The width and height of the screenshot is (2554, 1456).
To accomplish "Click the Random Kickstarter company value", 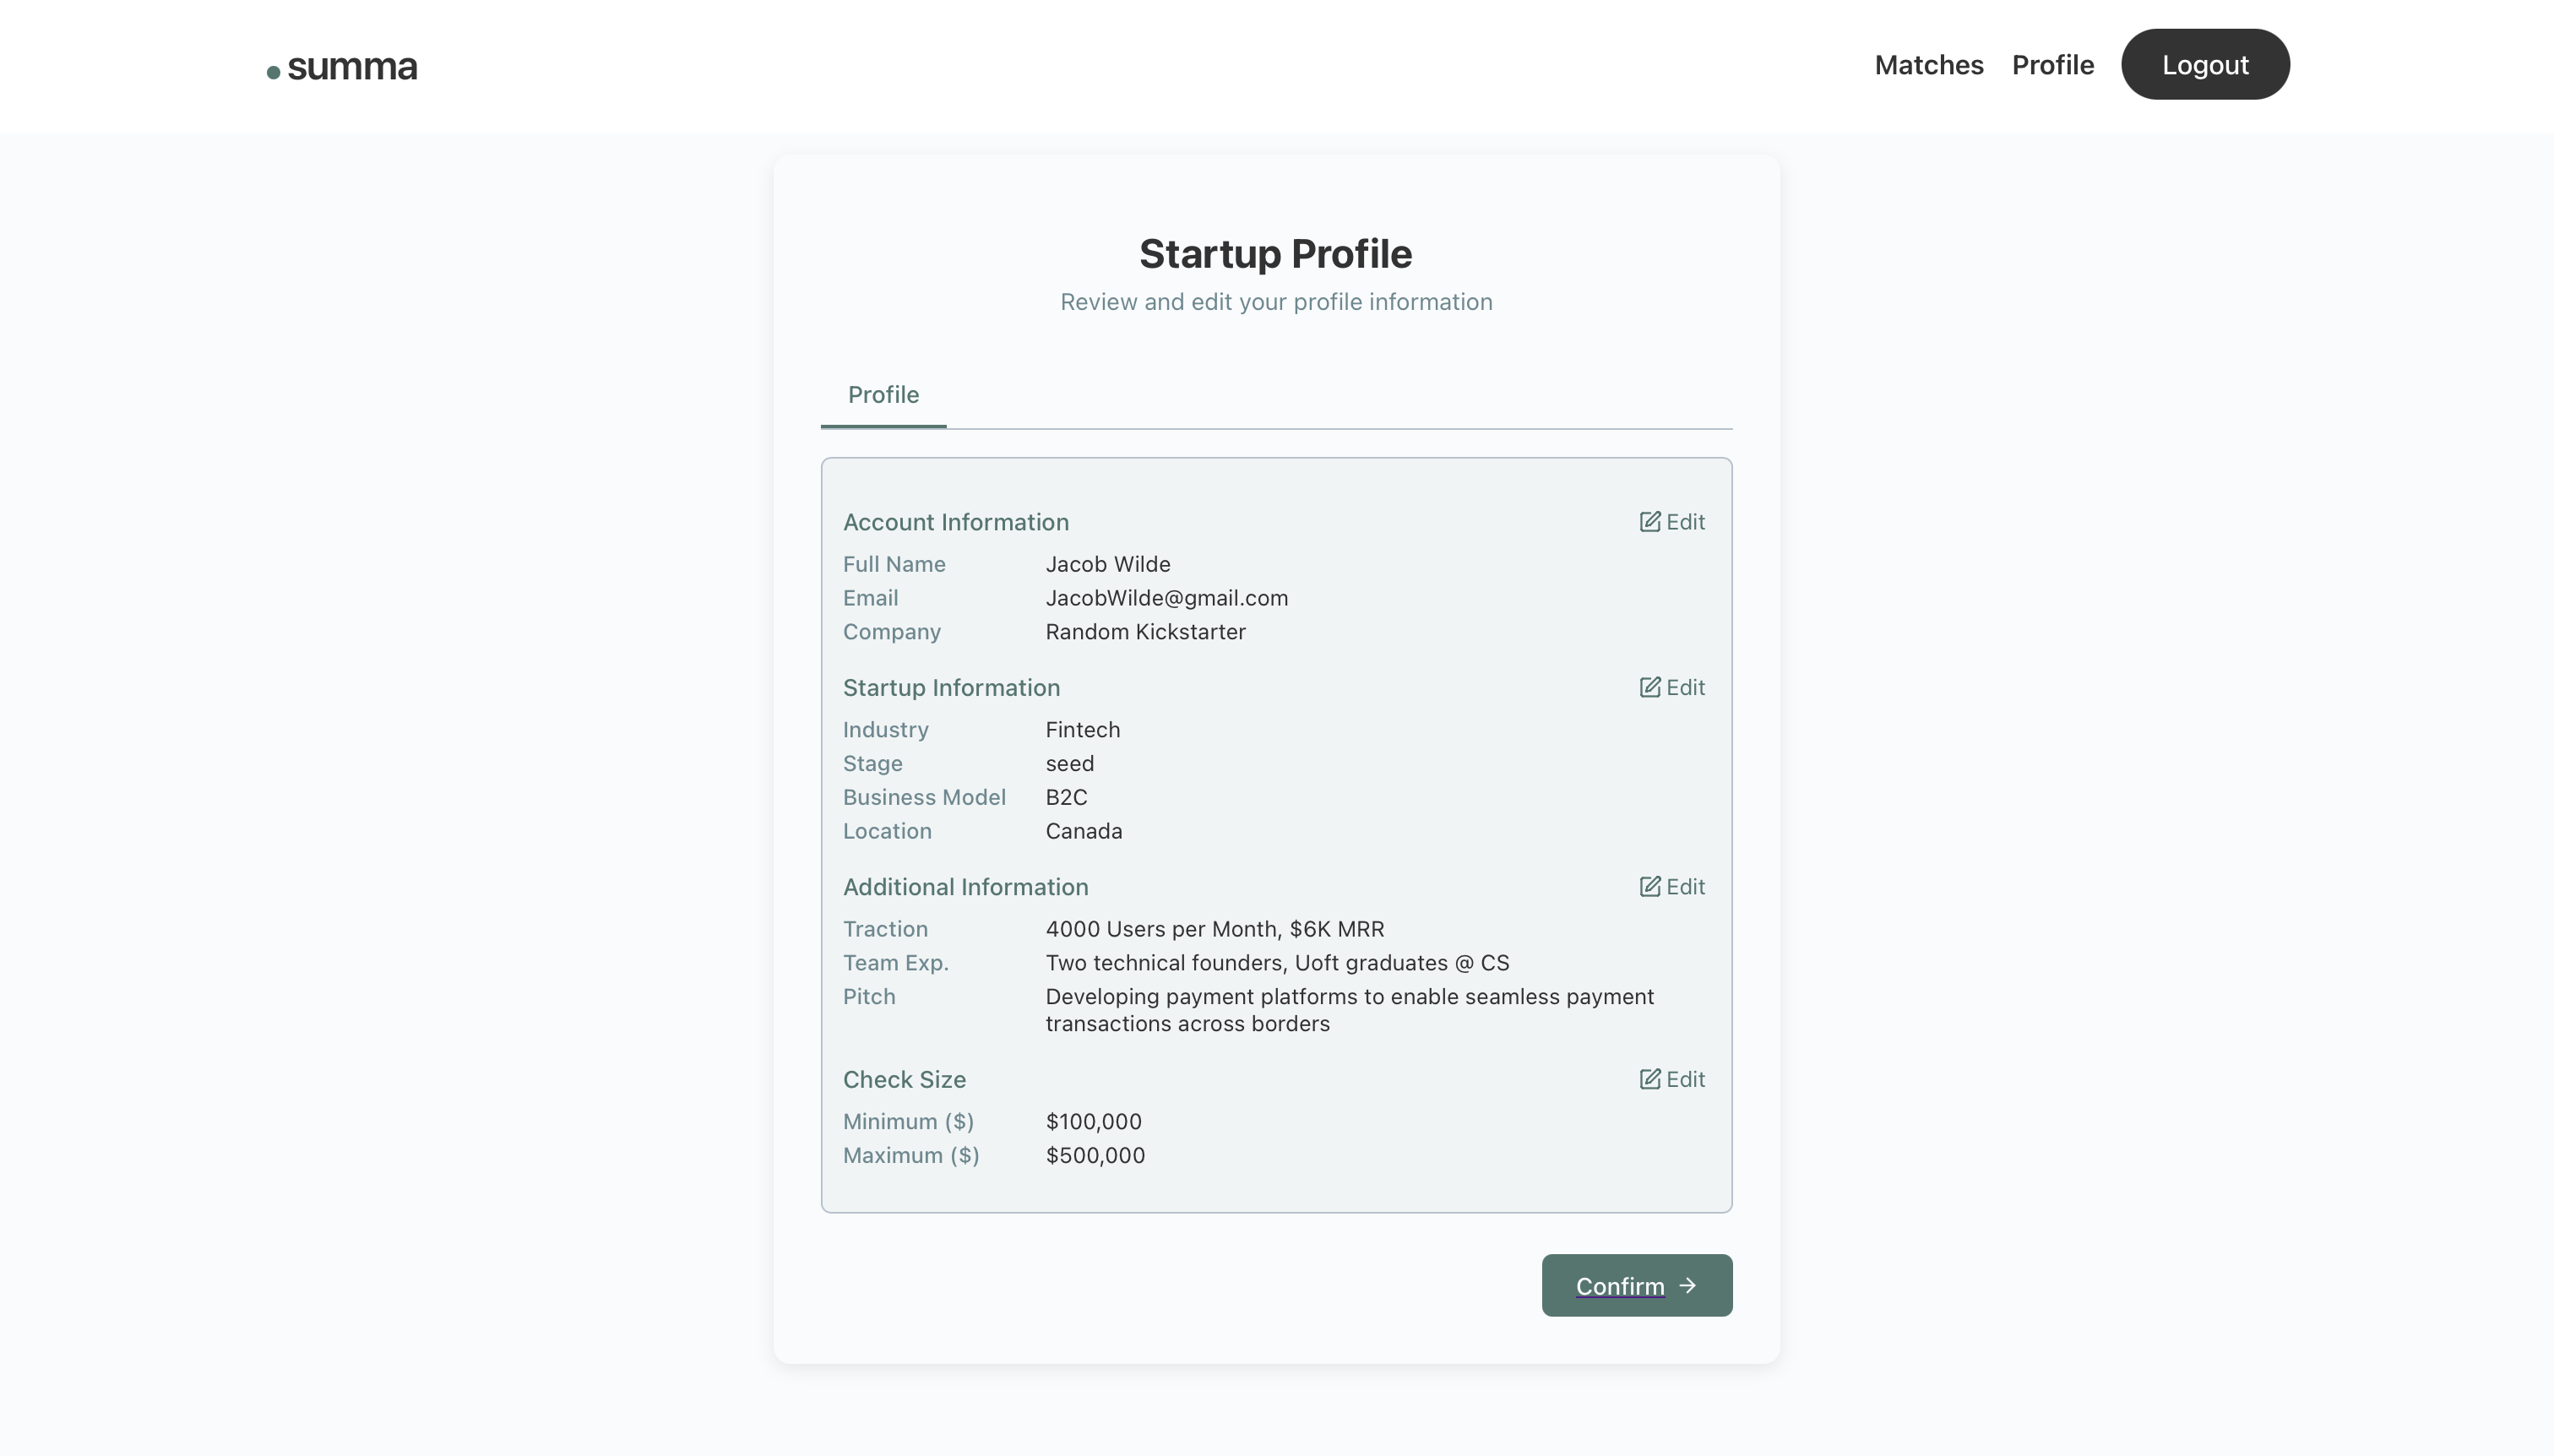I will (x=1145, y=632).
